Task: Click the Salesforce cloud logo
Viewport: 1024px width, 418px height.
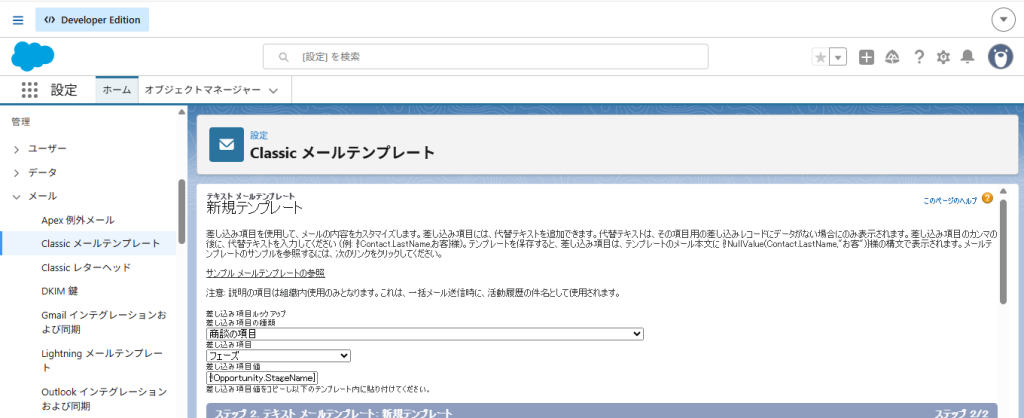Action: pos(32,56)
